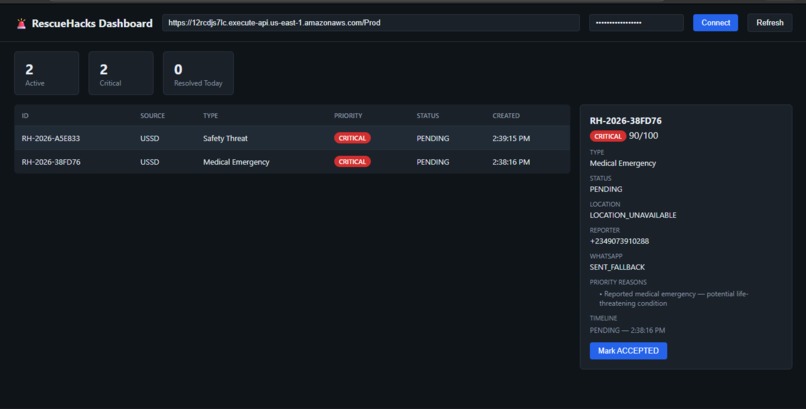Click the PRIORITY column header
806x409 pixels.
pyautogui.click(x=348, y=116)
